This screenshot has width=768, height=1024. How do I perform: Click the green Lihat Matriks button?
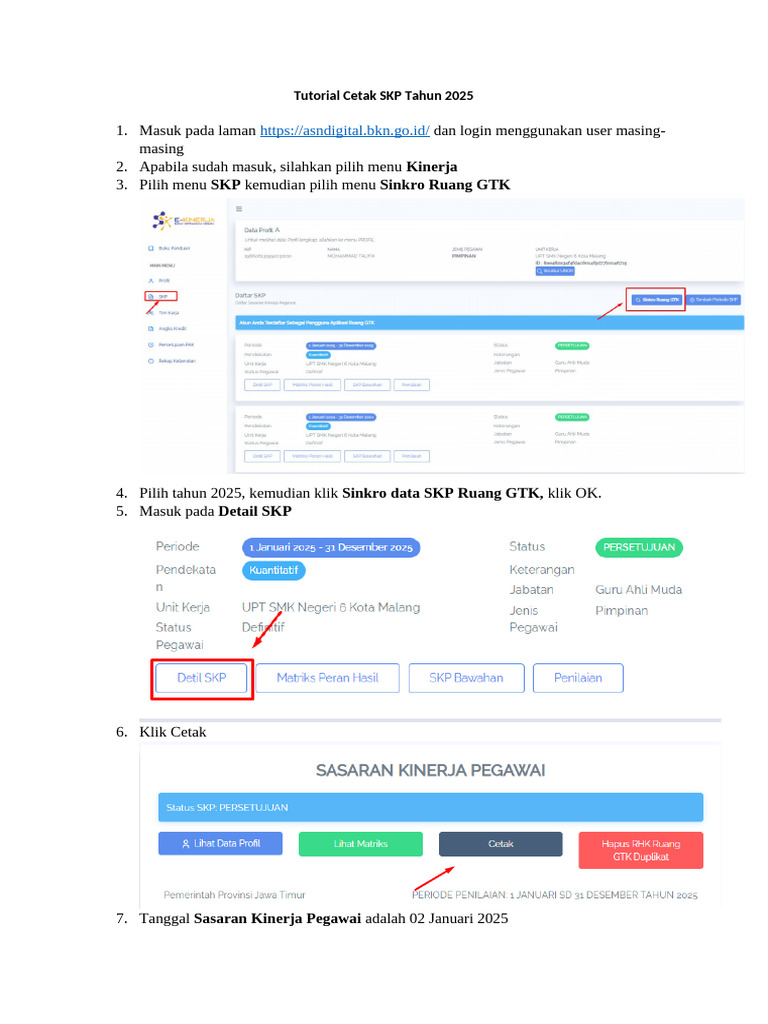click(360, 844)
